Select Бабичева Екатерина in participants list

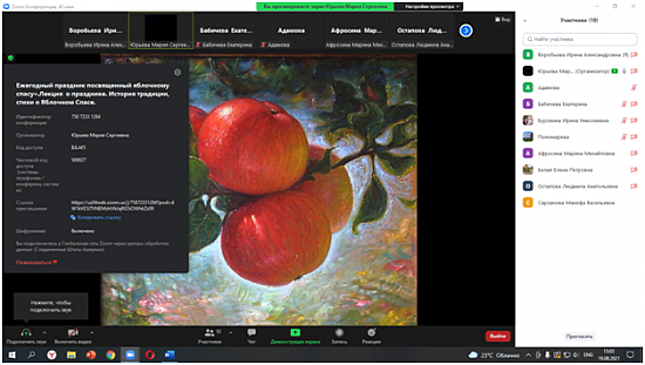click(x=580, y=104)
